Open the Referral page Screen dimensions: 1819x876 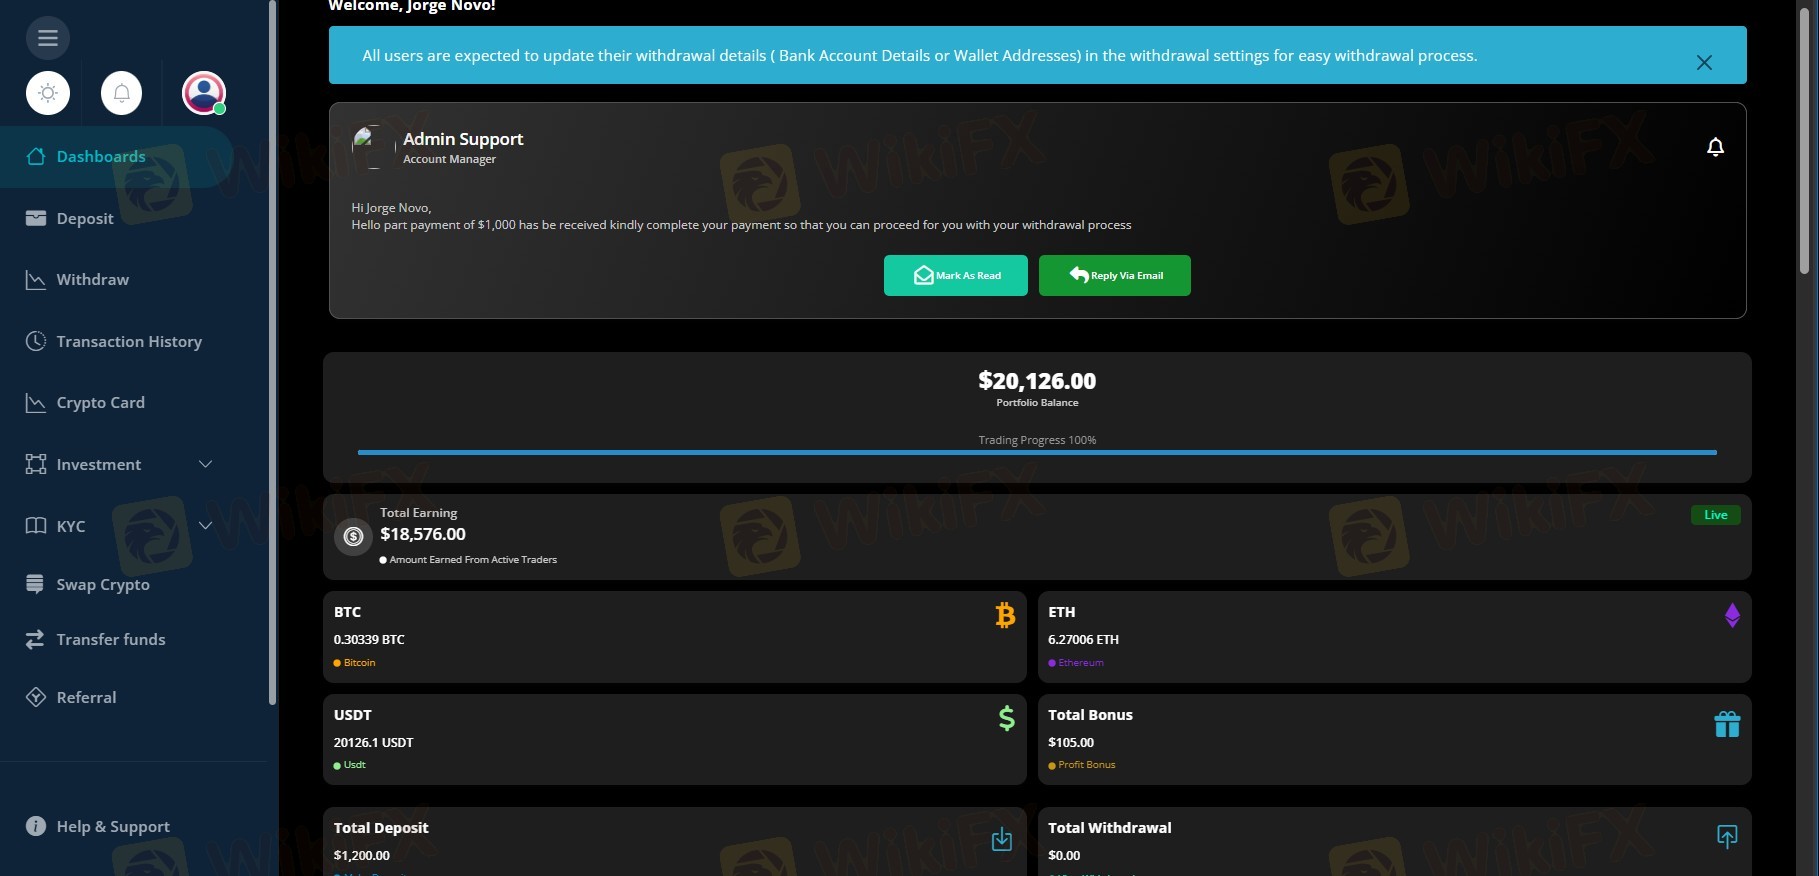pyautogui.click(x=87, y=698)
